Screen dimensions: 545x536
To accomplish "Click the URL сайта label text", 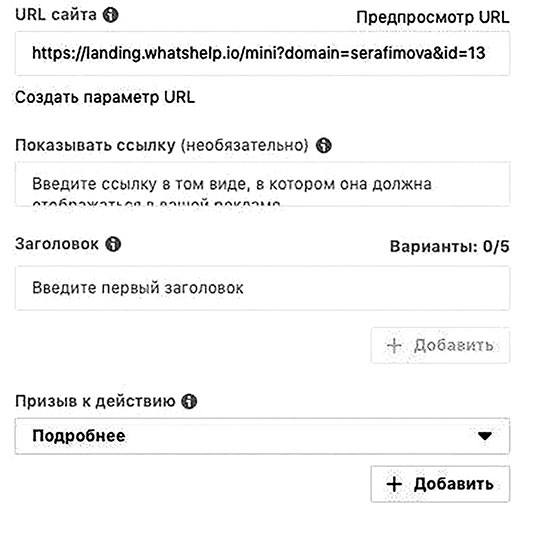I will coord(56,15).
